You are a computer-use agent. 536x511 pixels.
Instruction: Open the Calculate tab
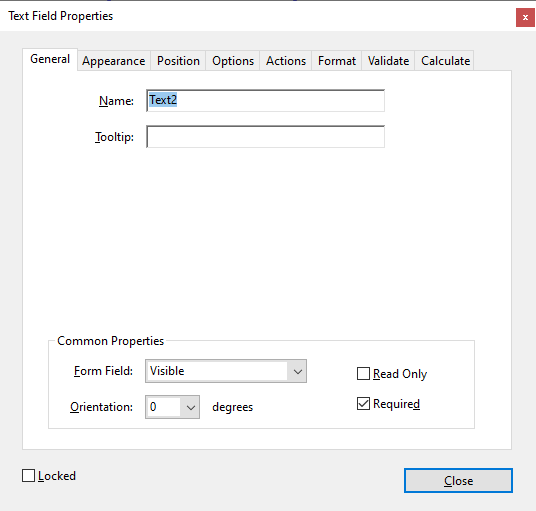(445, 61)
